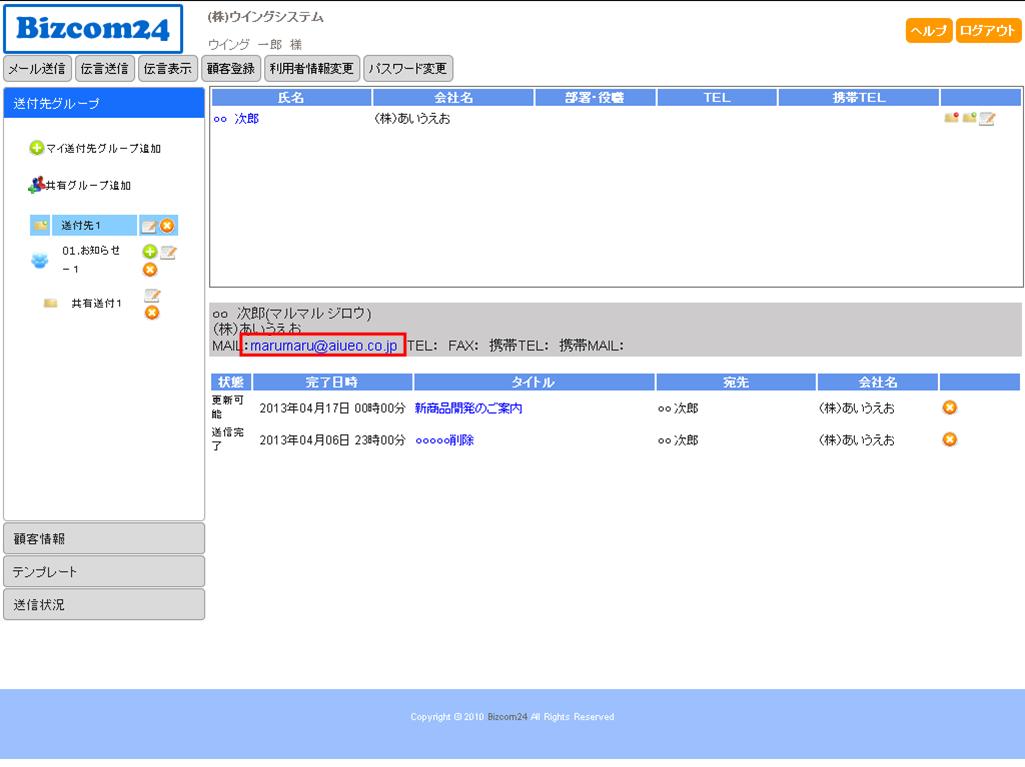This screenshot has height=767, width=1025.
Task: Click the green plus icon for マイ送付先グループ追加
Action: click(x=37, y=148)
